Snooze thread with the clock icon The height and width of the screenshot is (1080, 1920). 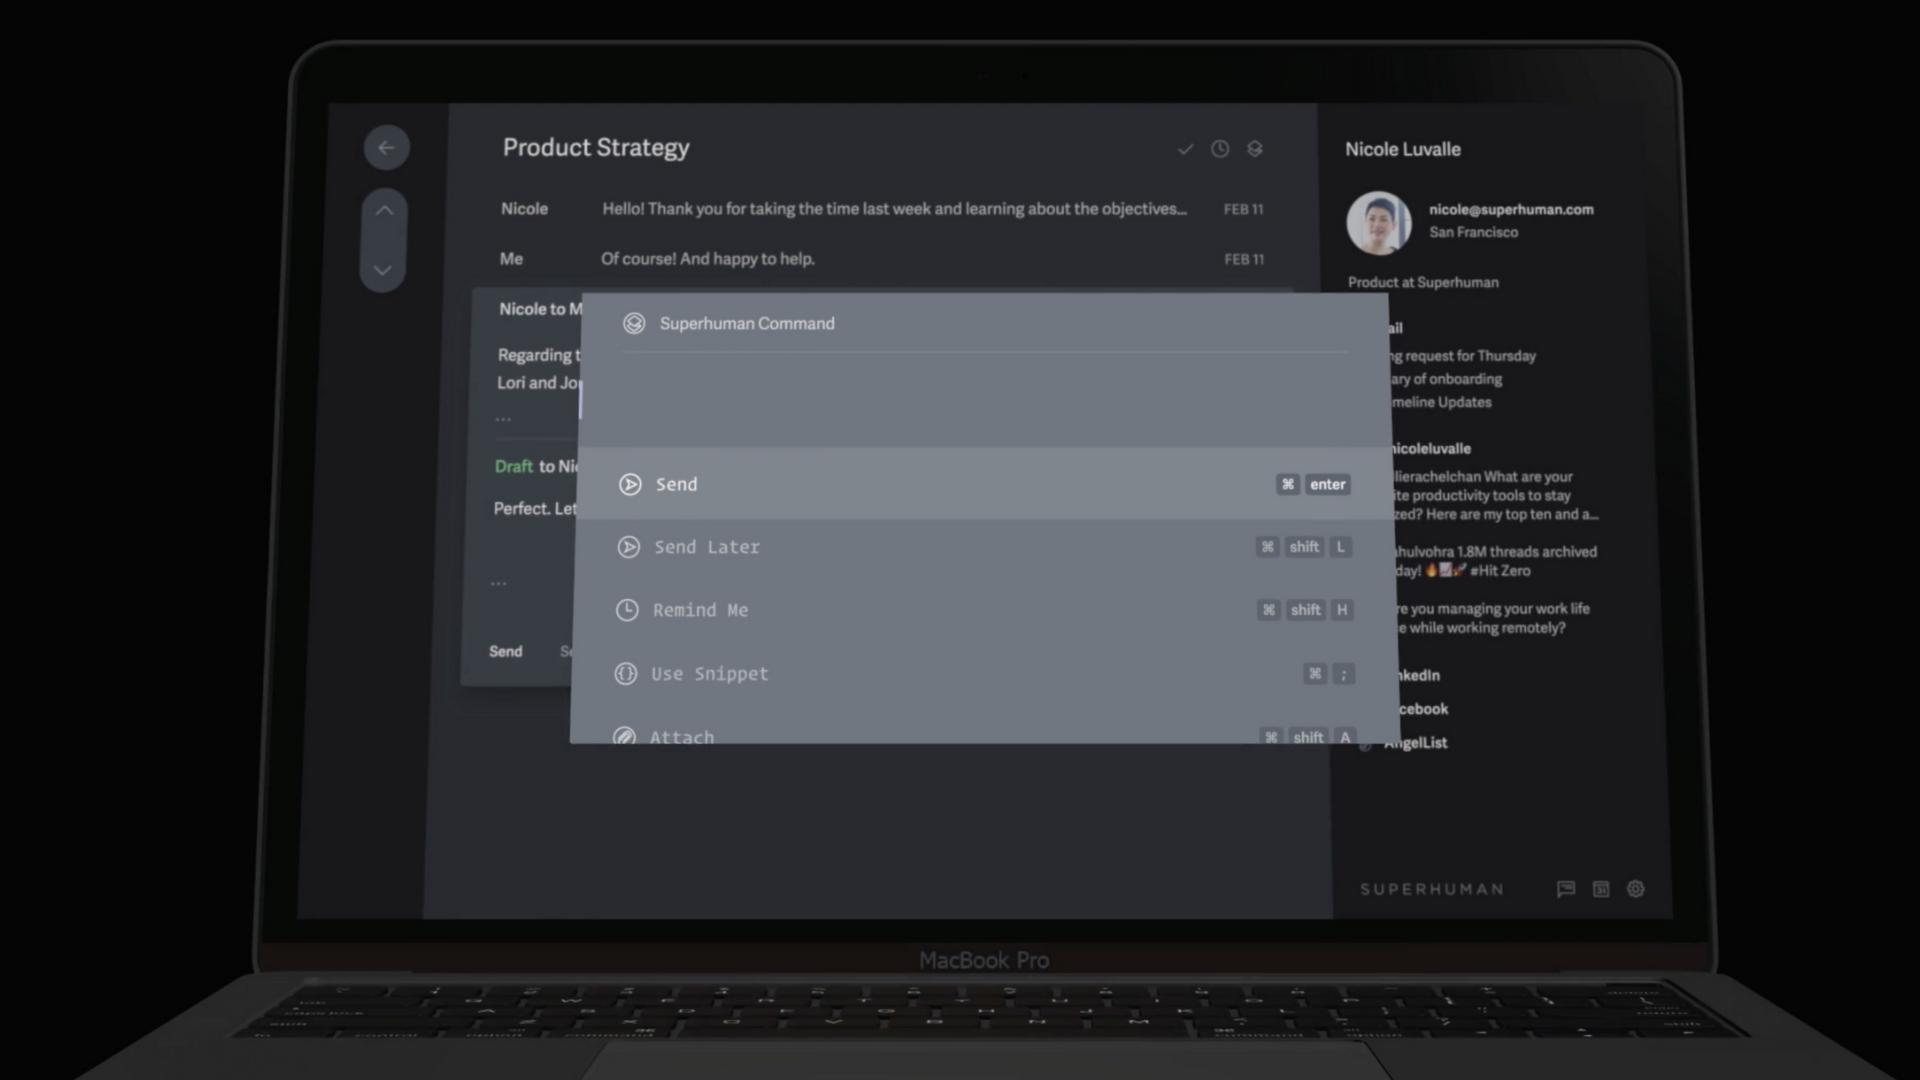[1220, 149]
